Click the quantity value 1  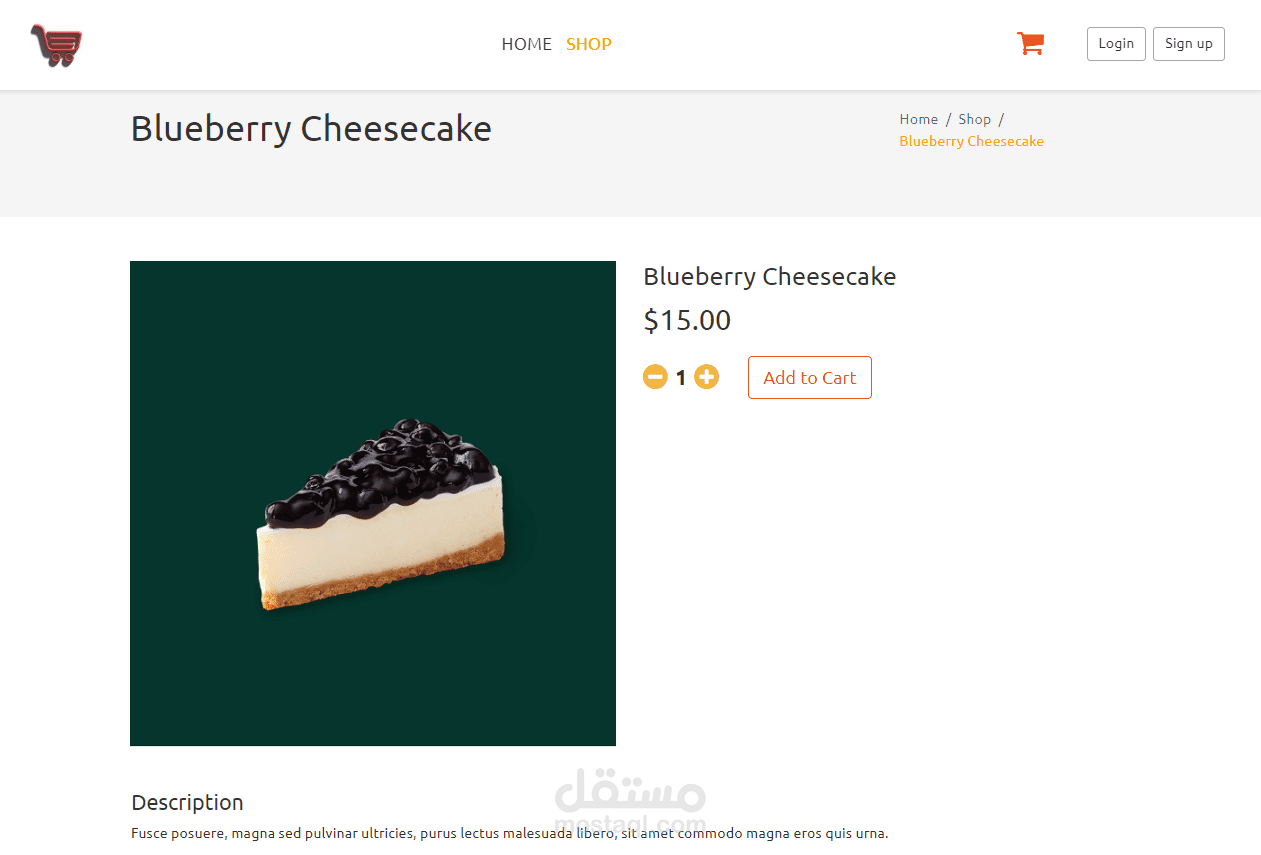click(681, 378)
